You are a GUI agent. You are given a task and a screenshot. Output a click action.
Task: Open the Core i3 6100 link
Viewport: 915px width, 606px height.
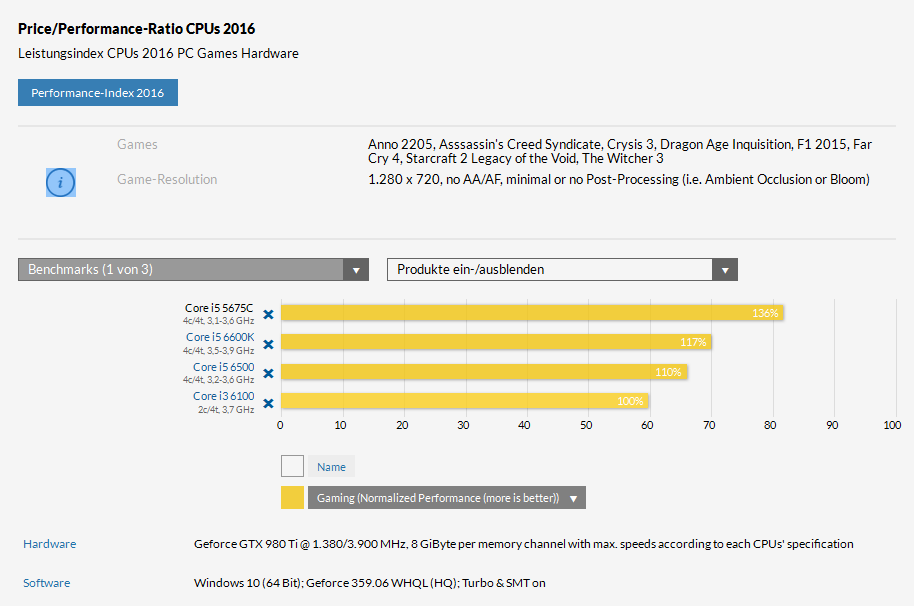(223, 396)
